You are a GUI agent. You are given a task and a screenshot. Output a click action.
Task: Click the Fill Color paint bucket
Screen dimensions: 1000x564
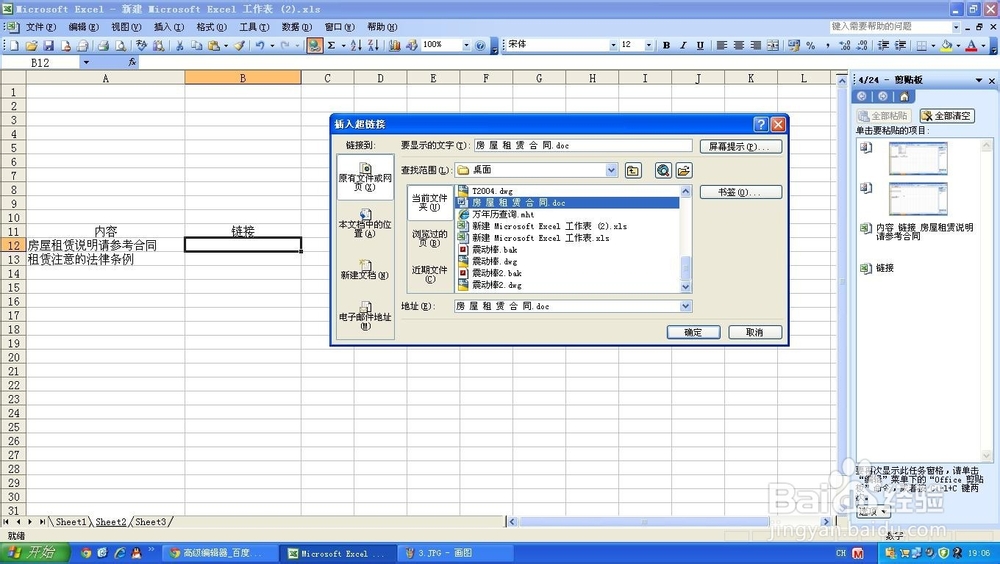click(x=947, y=45)
